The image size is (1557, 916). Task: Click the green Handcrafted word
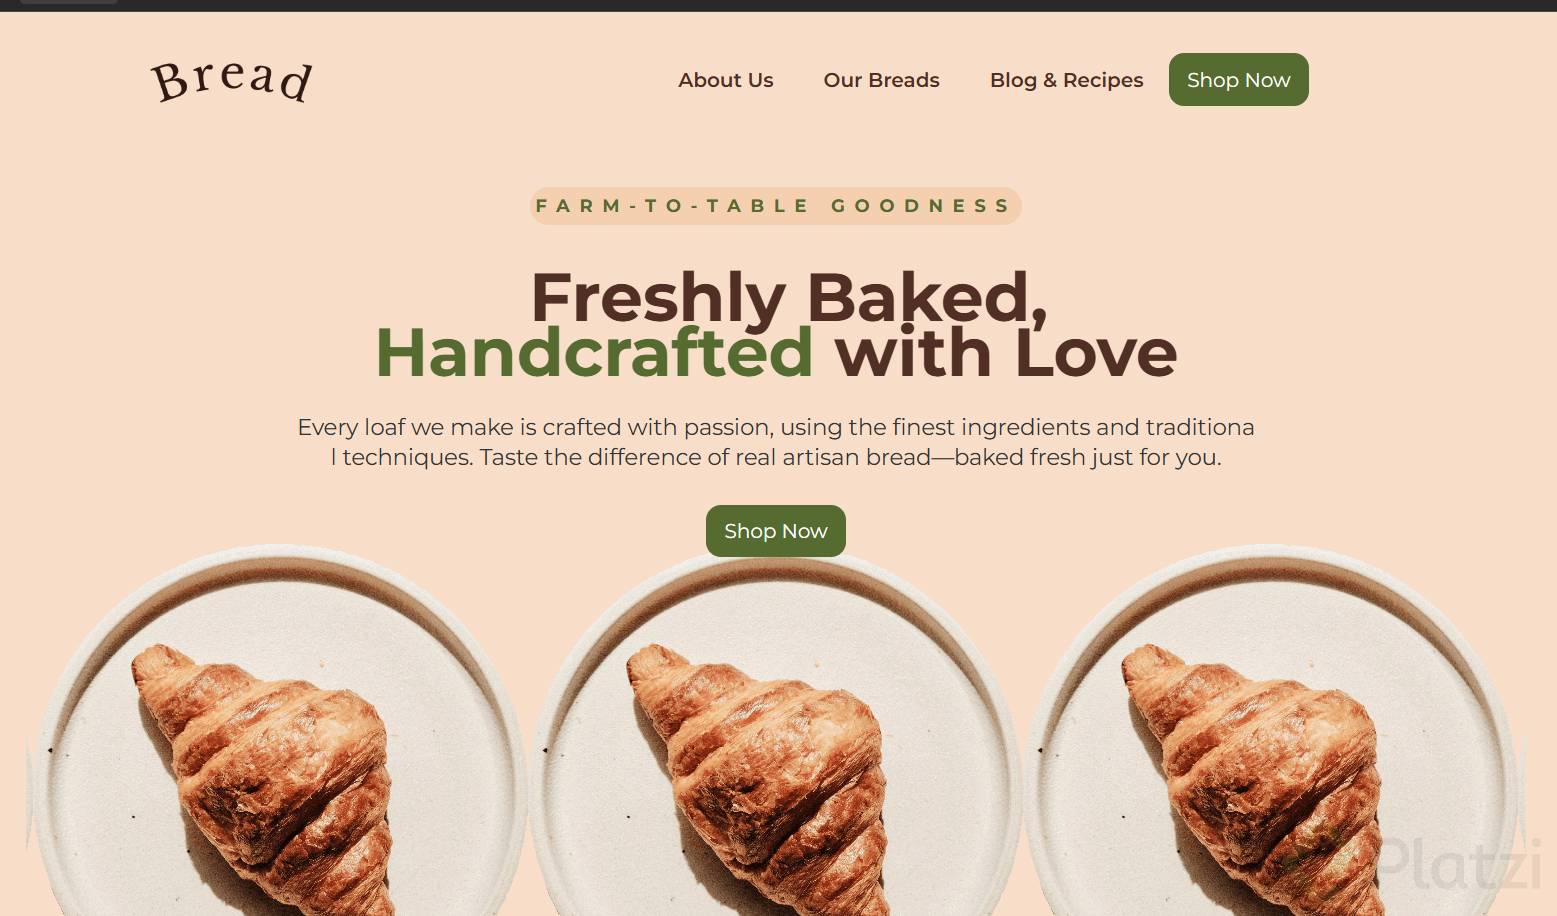tap(595, 353)
